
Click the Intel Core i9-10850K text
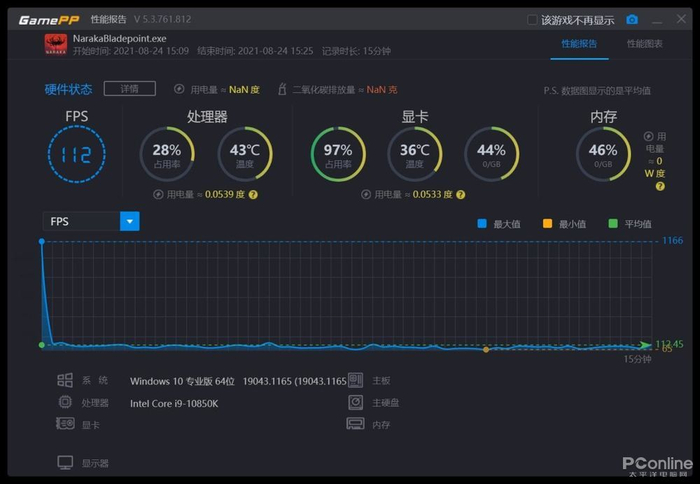(x=174, y=404)
